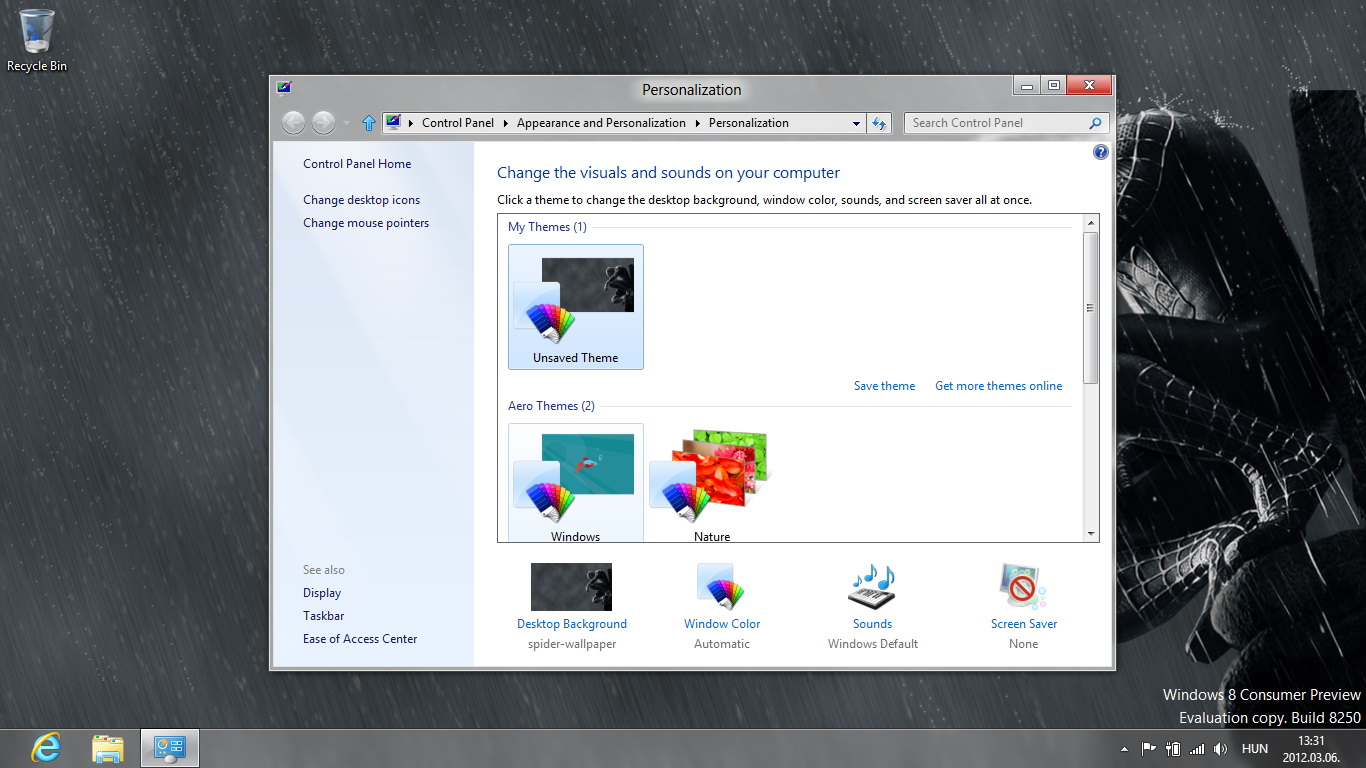Click the power icon in the system tray
Screen dimensions: 1366x768
[x=1172, y=748]
